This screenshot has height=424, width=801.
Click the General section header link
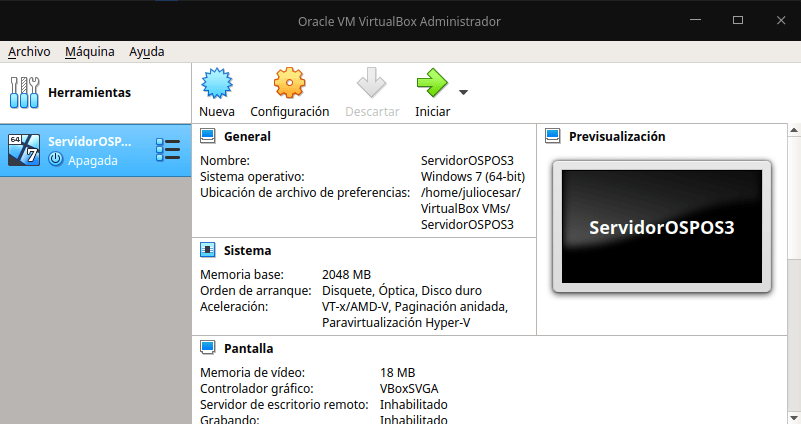tap(247, 136)
